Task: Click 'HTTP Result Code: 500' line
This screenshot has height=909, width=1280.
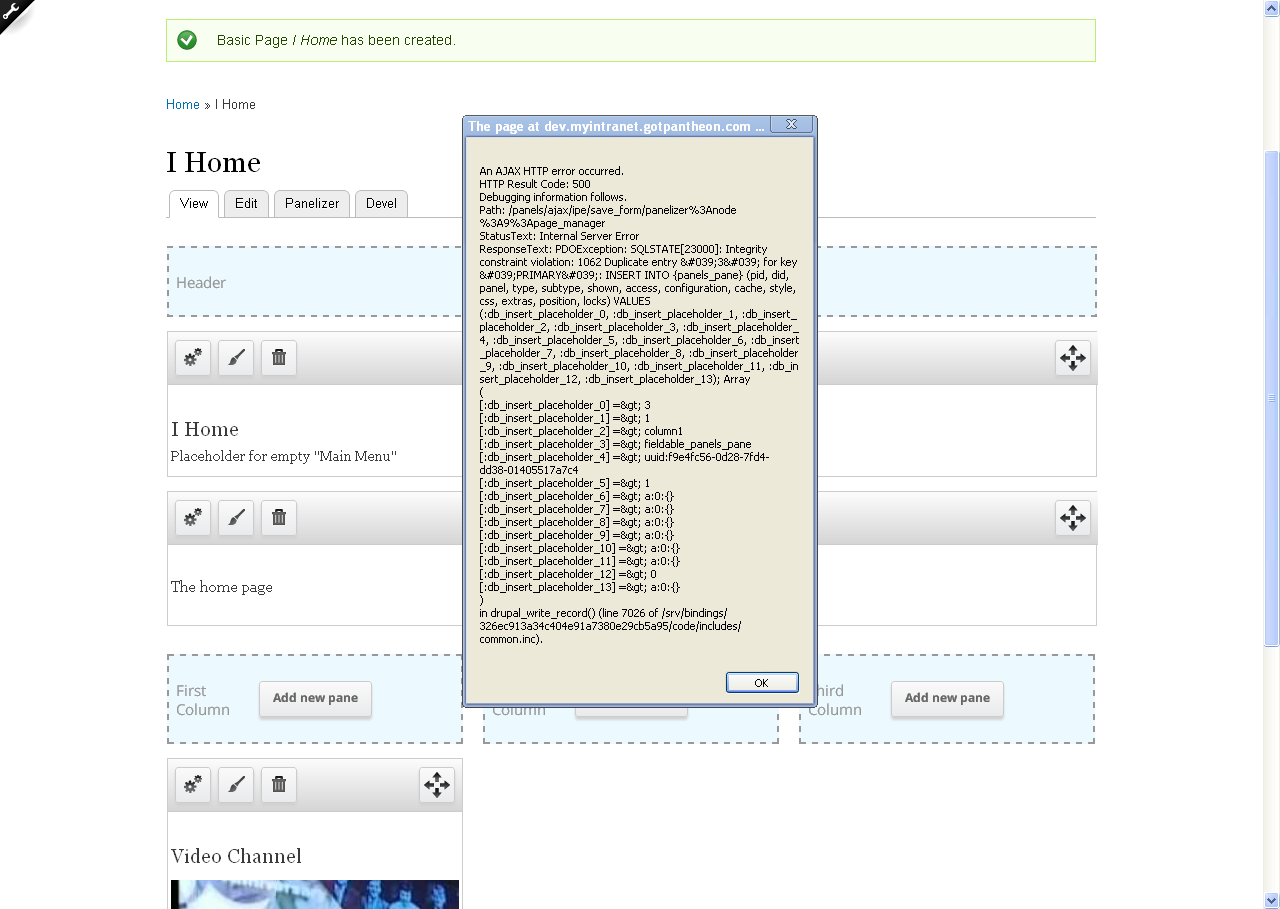Action: (535, 184)
